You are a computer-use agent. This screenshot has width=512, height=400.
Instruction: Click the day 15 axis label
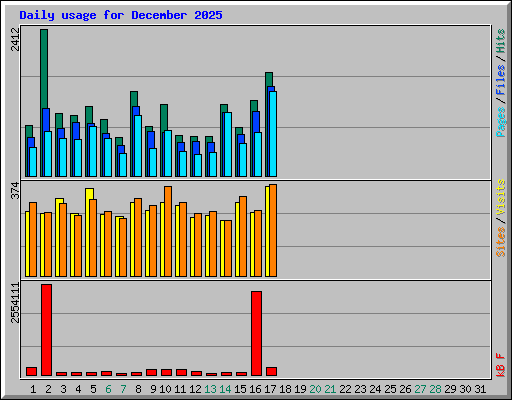point(240,389)
